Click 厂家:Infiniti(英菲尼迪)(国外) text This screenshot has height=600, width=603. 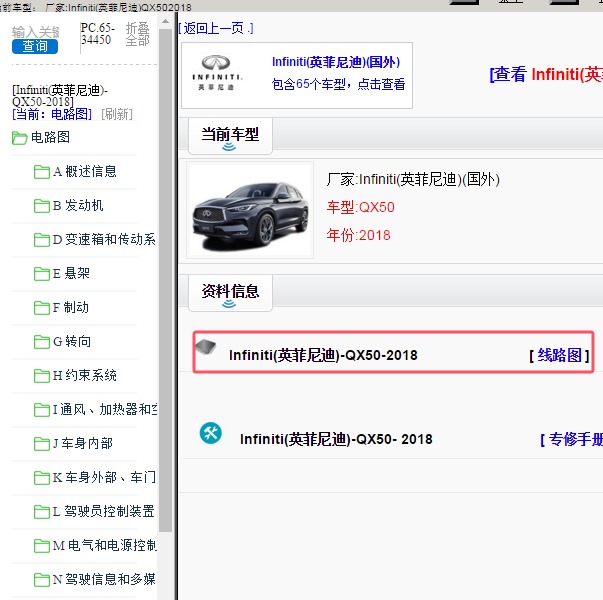coord(413,180)
